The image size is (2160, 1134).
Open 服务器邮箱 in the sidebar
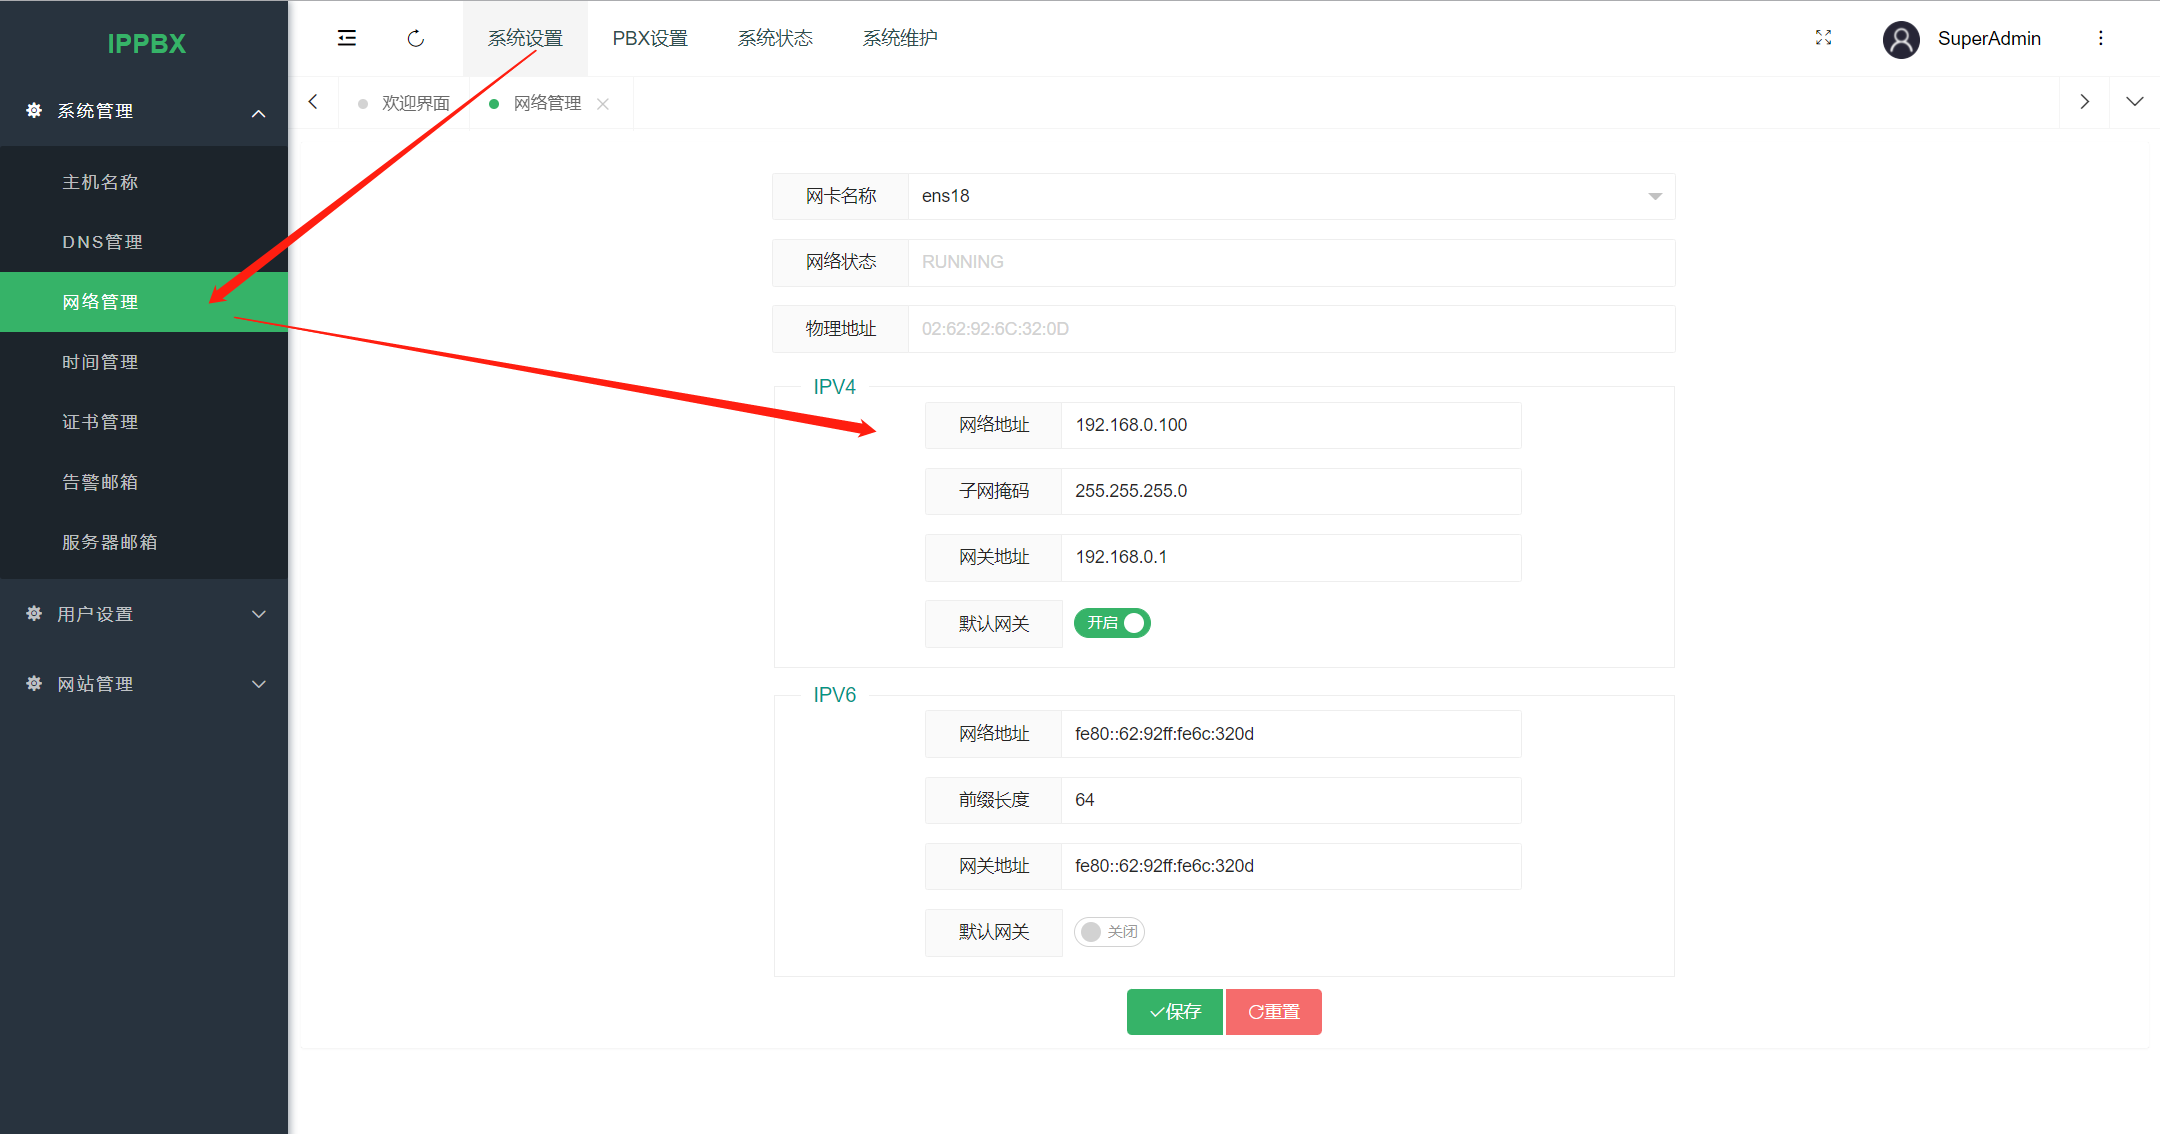pos(144,542)
